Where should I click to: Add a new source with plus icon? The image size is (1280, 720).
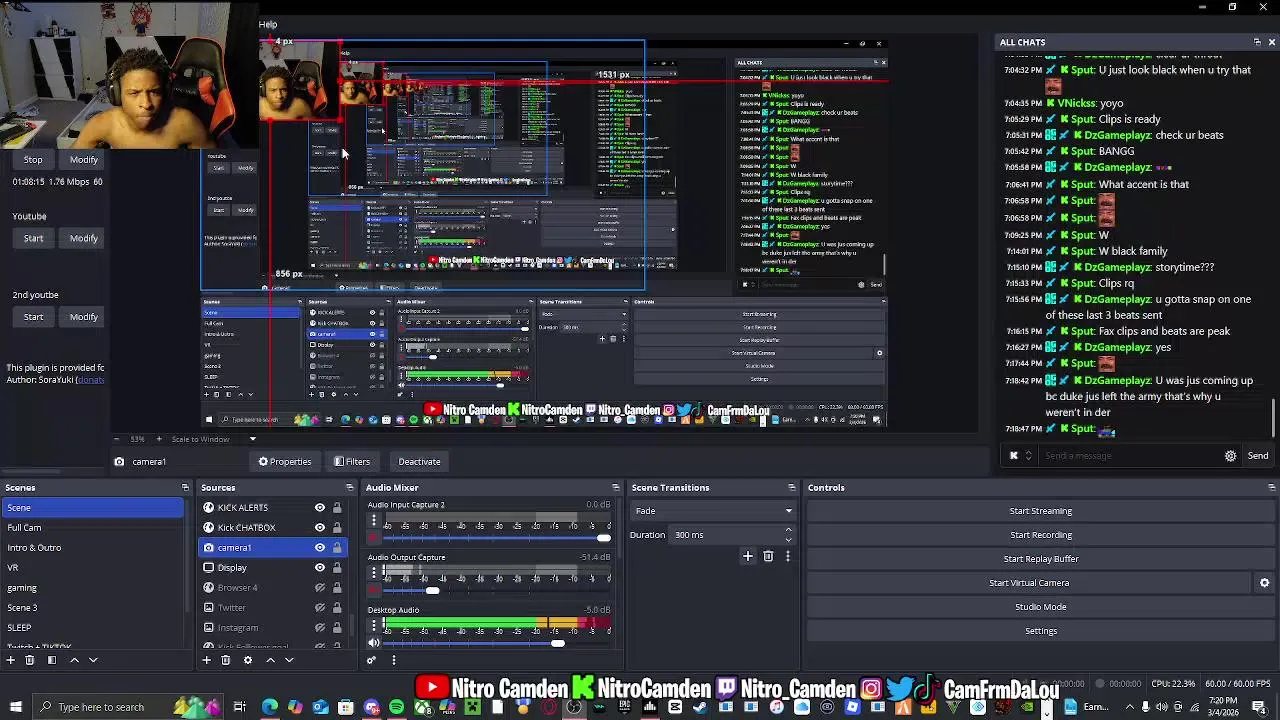click(x=207, y=660)
